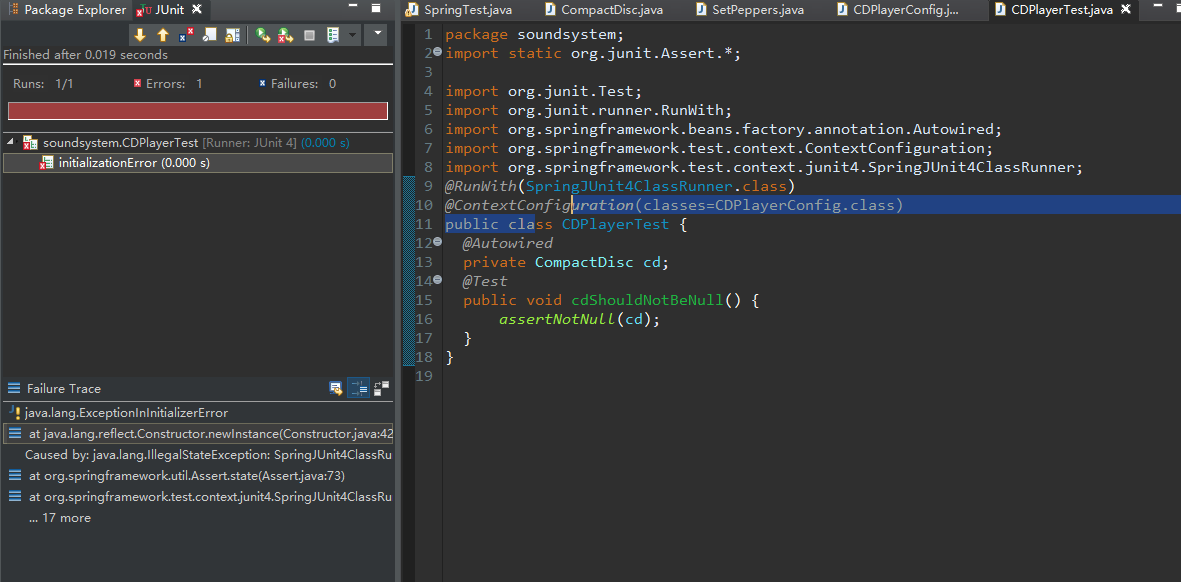Minimize the JUnit view panel
Image resolution: width=1181 pixels, height=582 pixels.
click(353, 8)
